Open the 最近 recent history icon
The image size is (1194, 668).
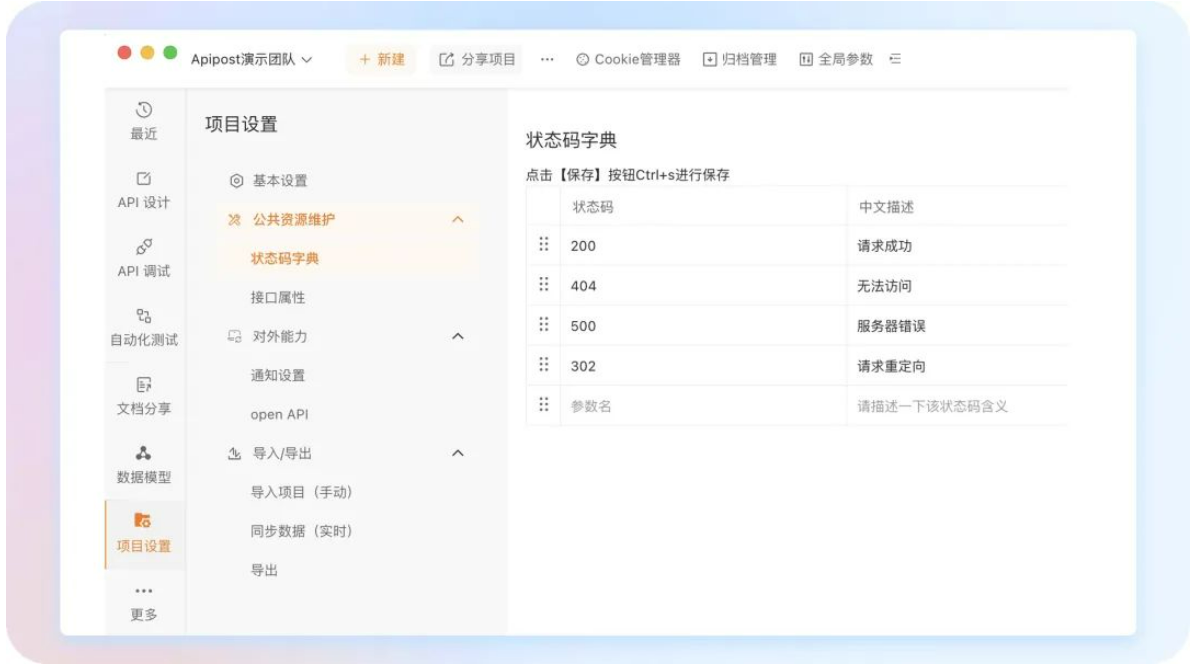(144, 110)
